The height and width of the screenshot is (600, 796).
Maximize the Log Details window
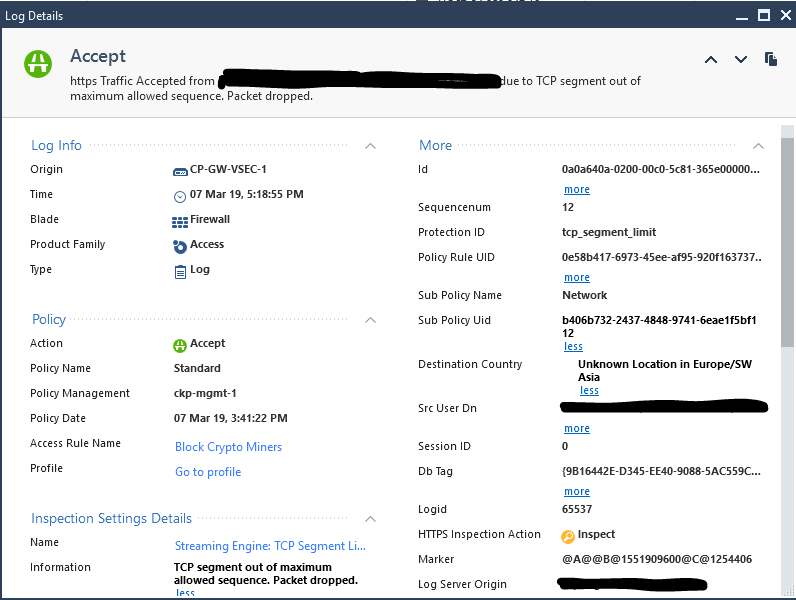(764, 15)
